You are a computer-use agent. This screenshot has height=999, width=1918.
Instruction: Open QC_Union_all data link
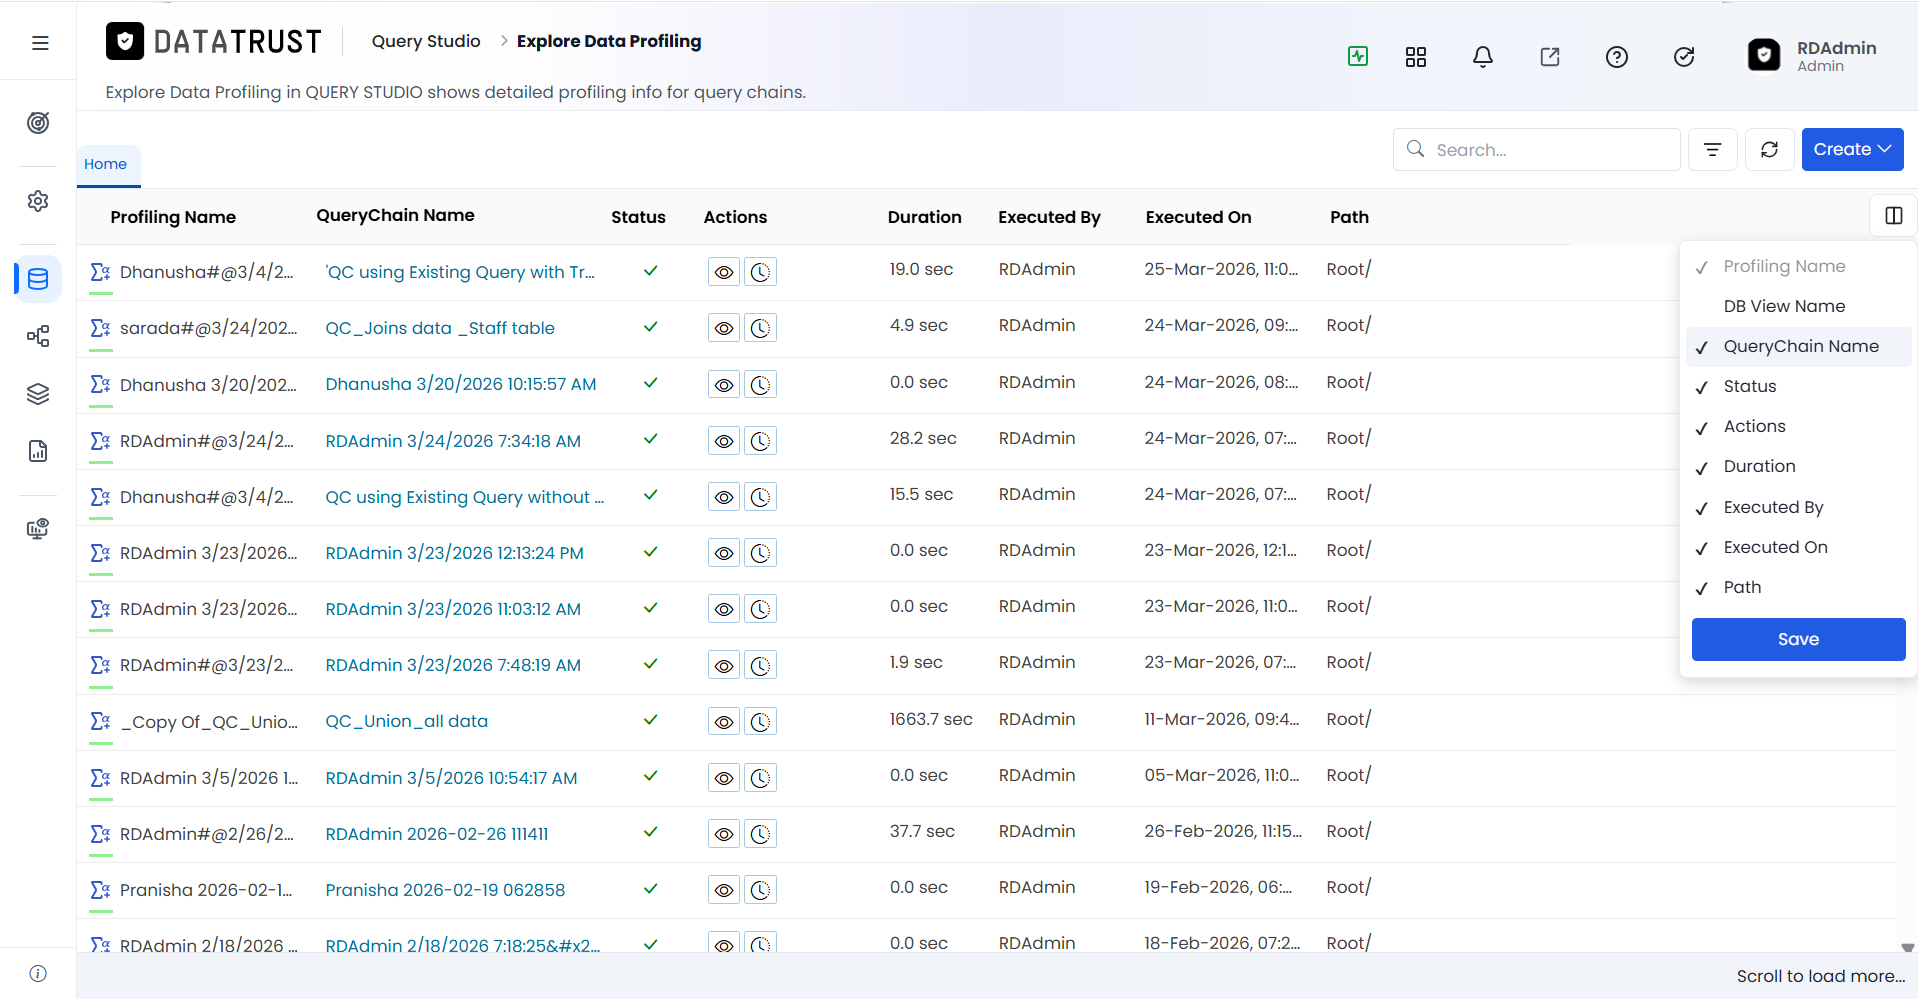pos(407,721)
